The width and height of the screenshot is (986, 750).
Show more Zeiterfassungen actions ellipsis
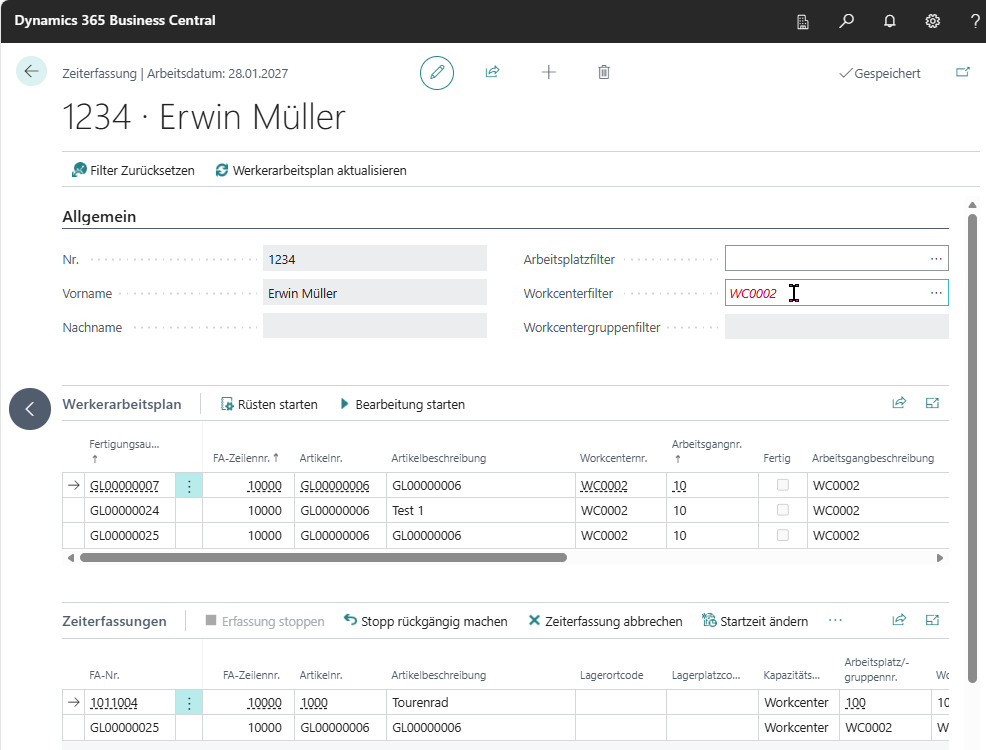tap(835, 620)
